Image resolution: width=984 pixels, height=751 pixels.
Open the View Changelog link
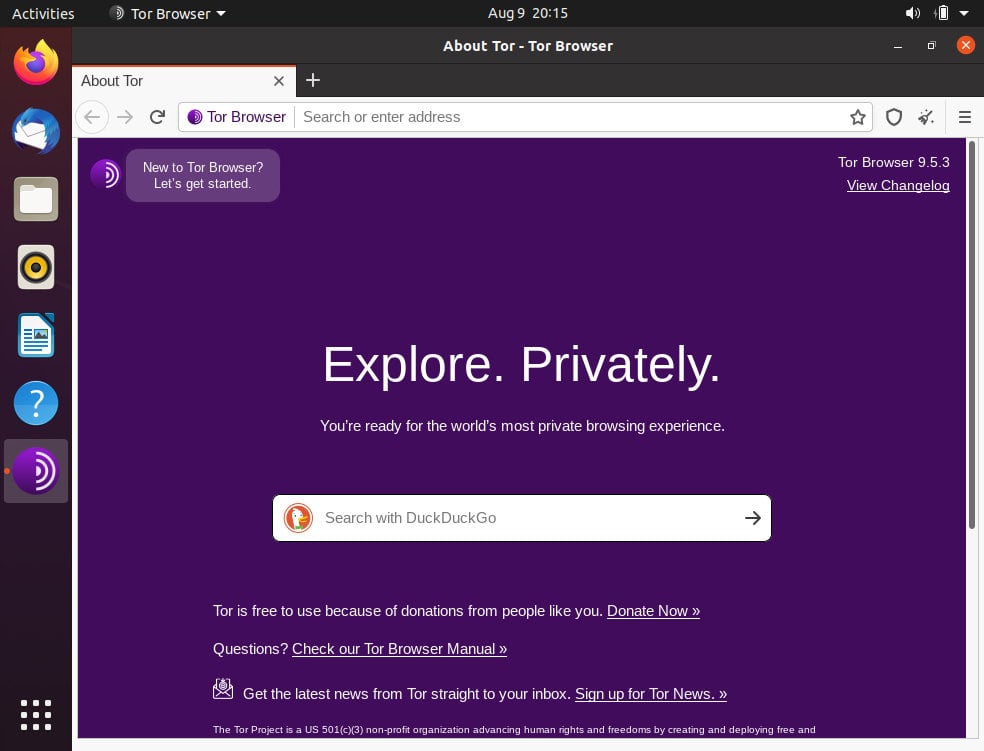click(x=897, y=186)
